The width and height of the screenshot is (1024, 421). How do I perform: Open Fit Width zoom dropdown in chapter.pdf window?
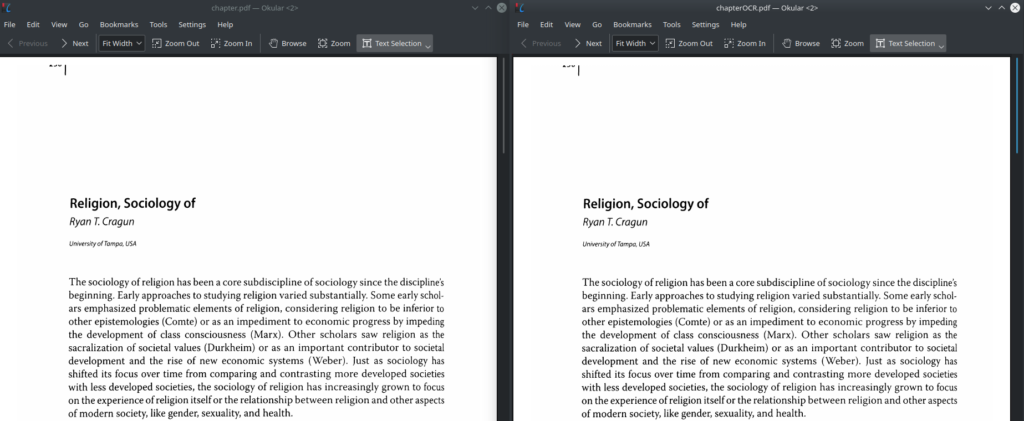(x=122, y=44)
